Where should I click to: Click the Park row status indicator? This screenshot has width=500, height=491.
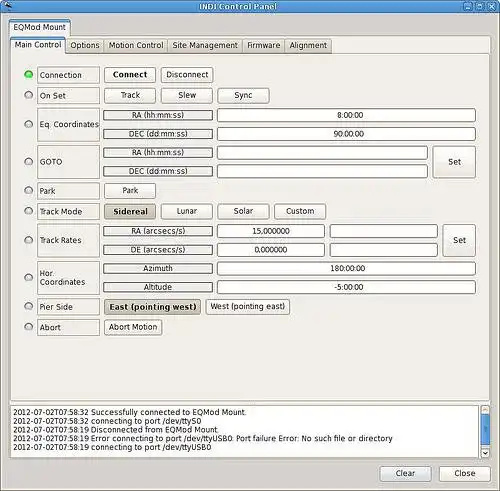pyautogui.click(x=29, y=190)
